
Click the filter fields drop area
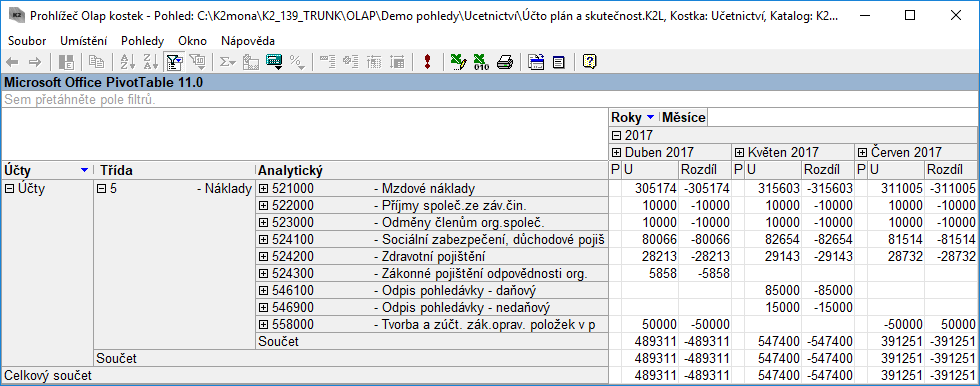[x=490, y=99]
